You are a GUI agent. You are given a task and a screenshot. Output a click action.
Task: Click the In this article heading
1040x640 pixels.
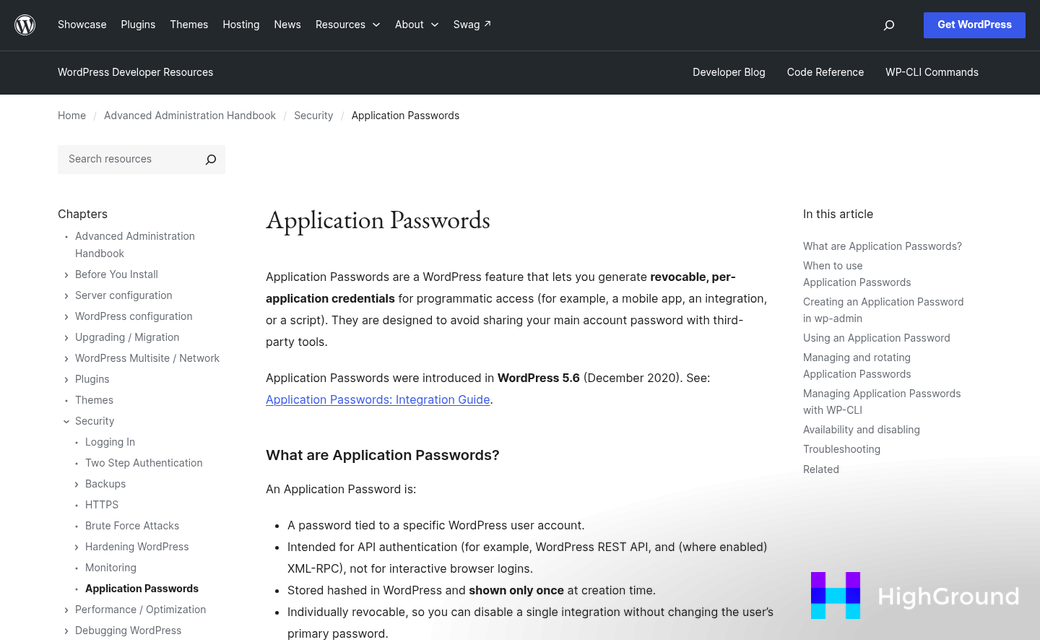point(838,214)
